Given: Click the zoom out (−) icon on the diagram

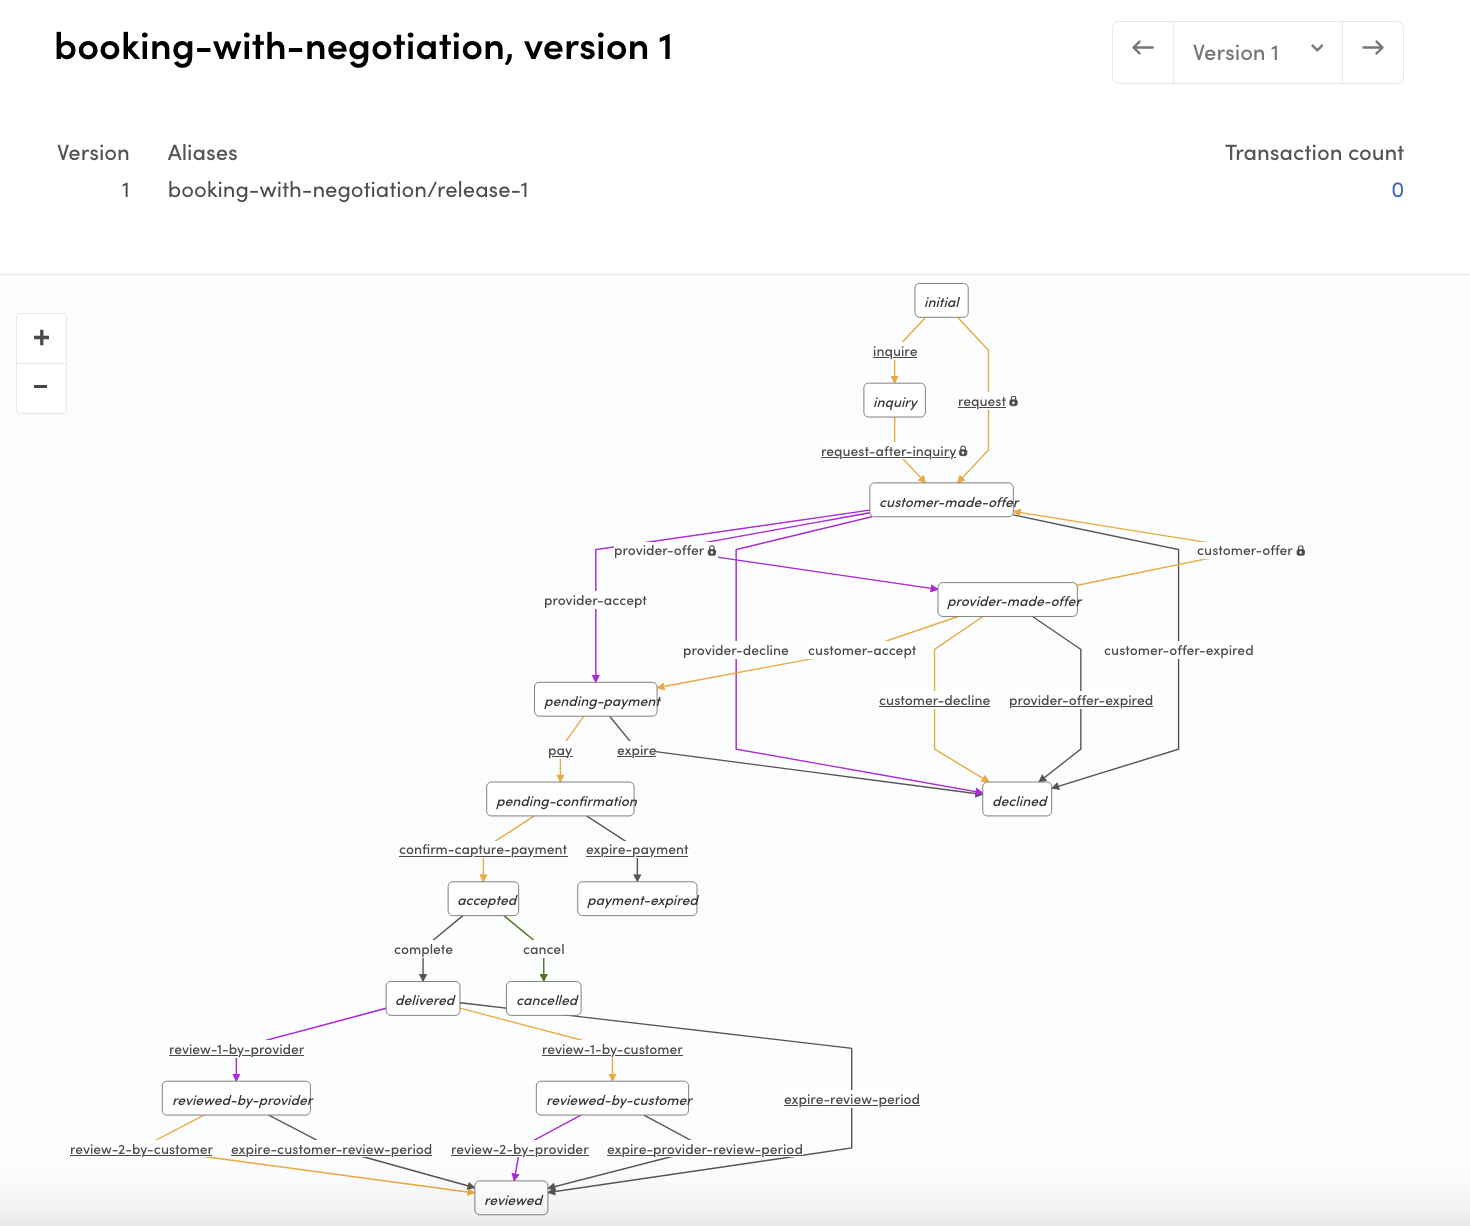Looking at the screenshot, I should click(x=41, y=388).
